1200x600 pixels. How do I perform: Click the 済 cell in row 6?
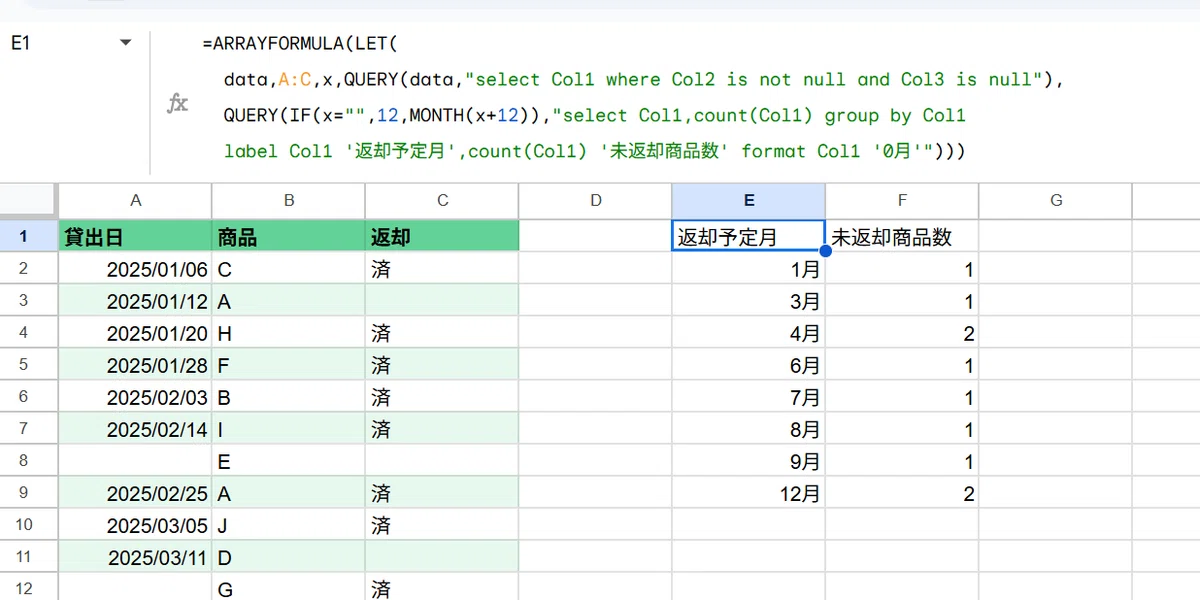(443, 397)
